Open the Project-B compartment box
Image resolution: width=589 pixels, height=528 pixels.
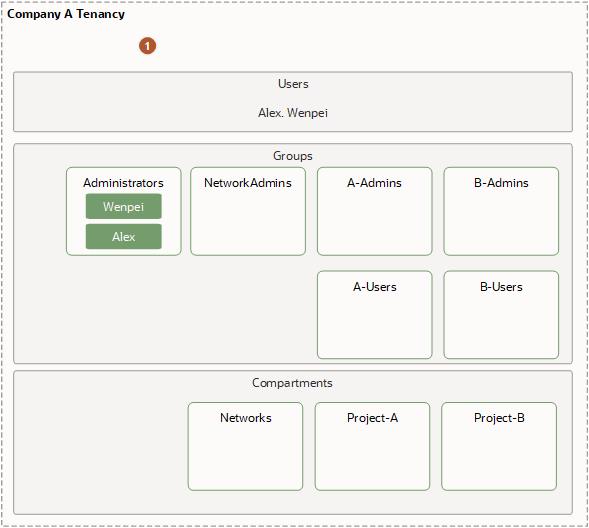point(499,447)
